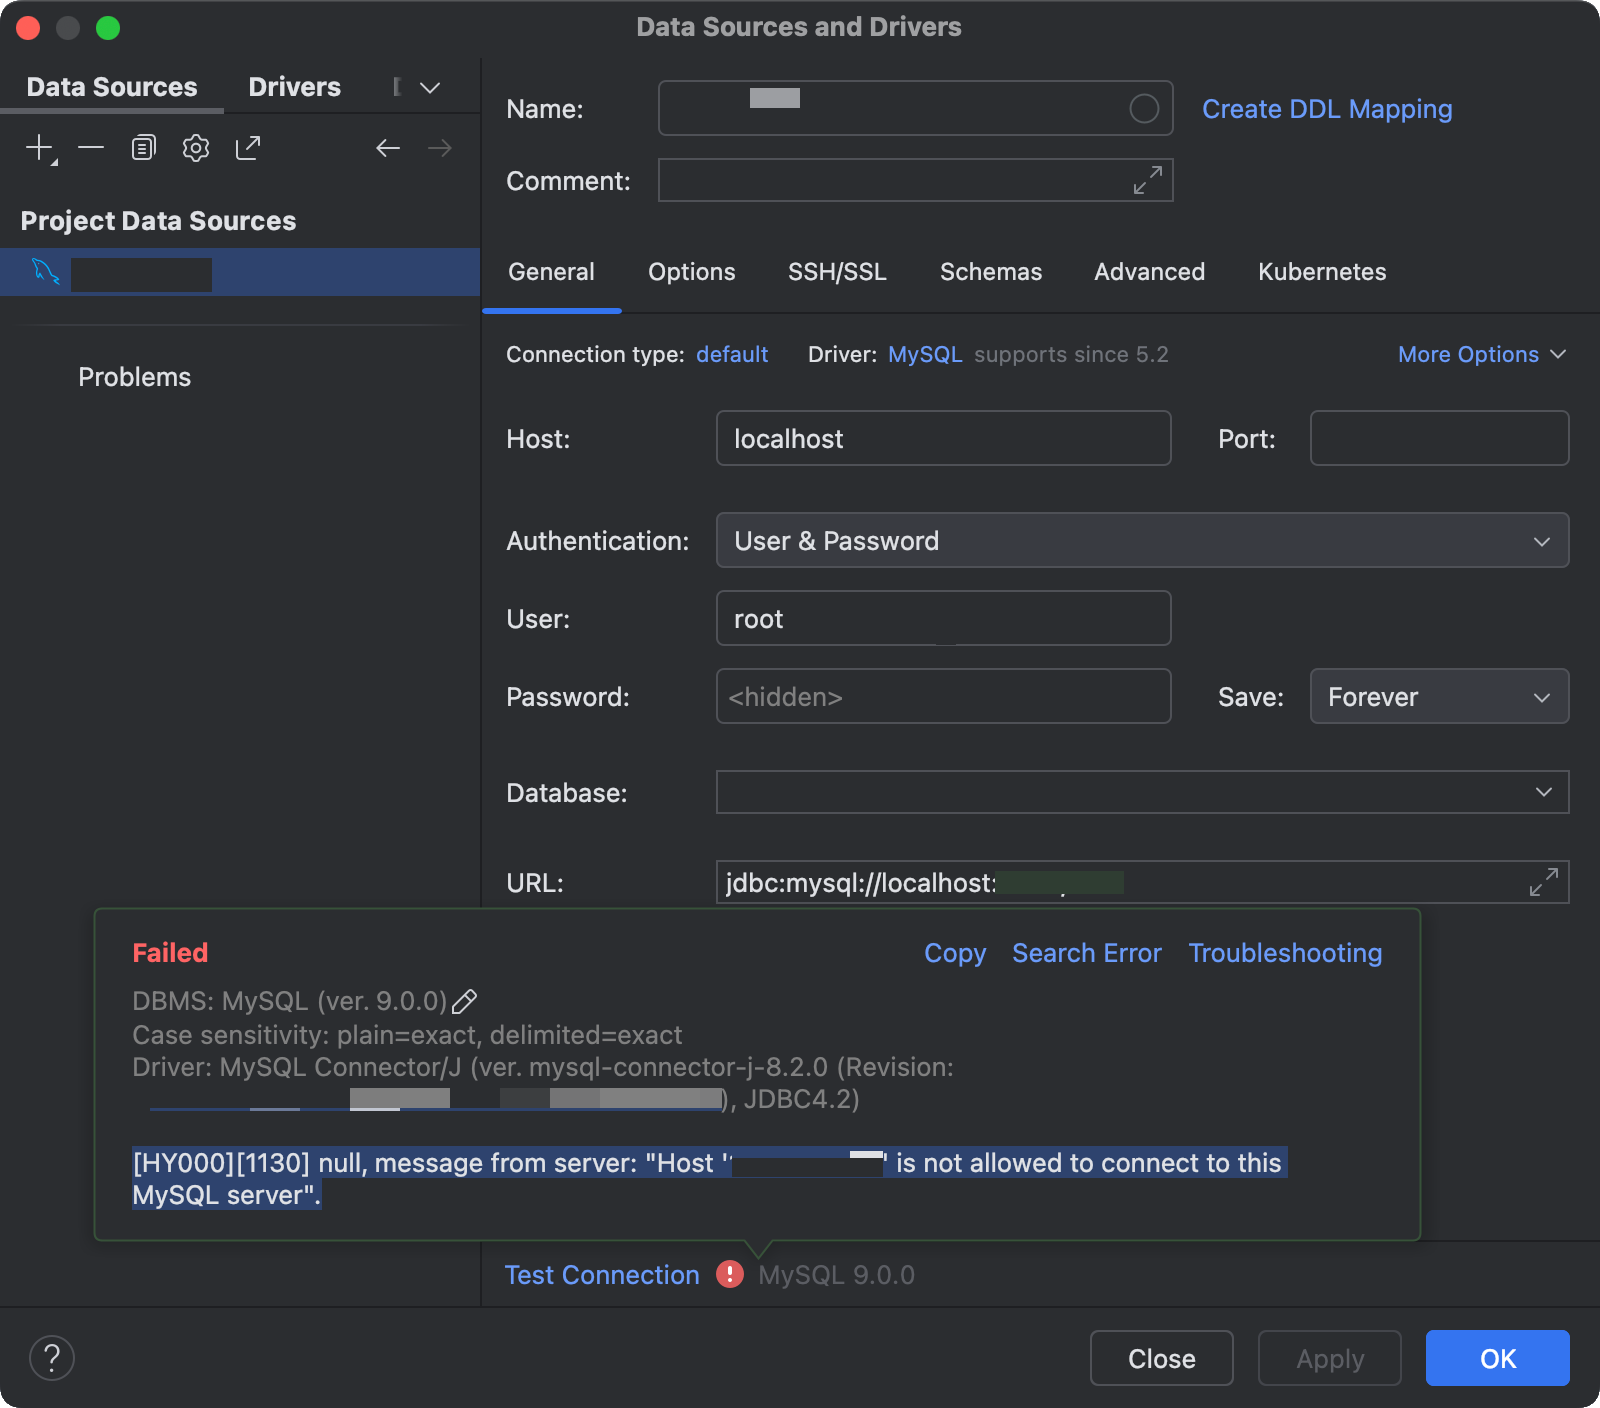Image resolution: width=1600 pixels, height=1408 pixels.
Task: Switch to Drivers tab
Action: point(294,87)
